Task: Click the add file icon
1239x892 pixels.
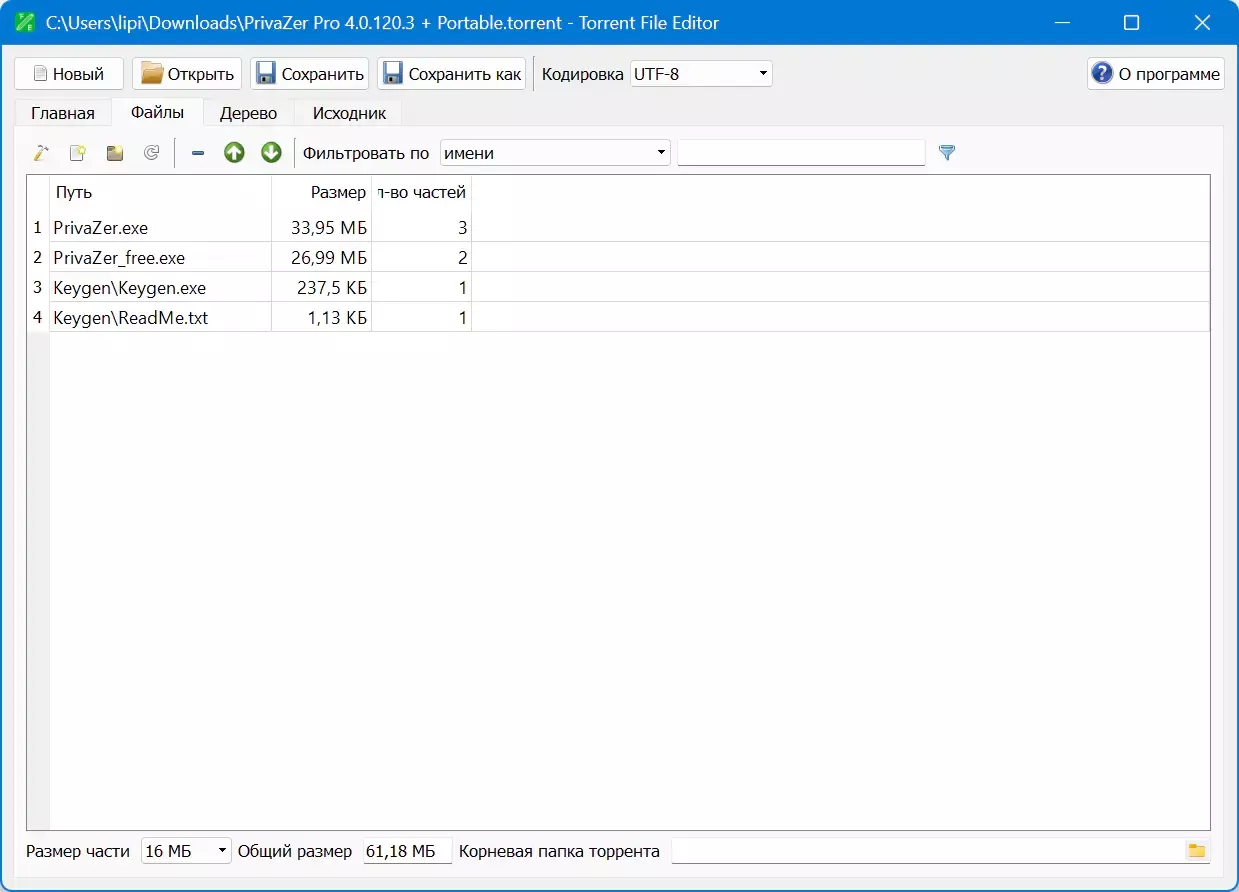Action: click(78, 153)
